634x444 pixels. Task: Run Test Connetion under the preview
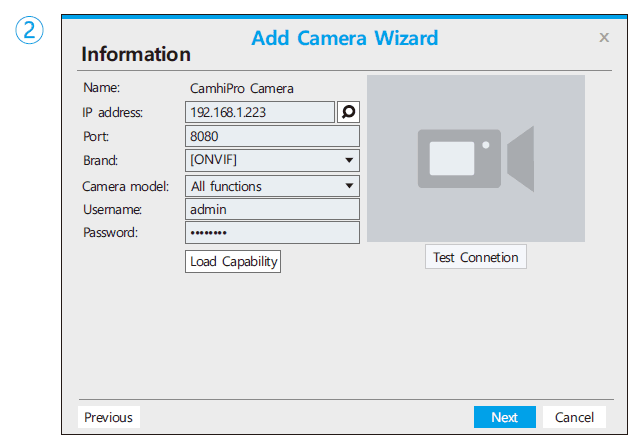coord(475,257)
